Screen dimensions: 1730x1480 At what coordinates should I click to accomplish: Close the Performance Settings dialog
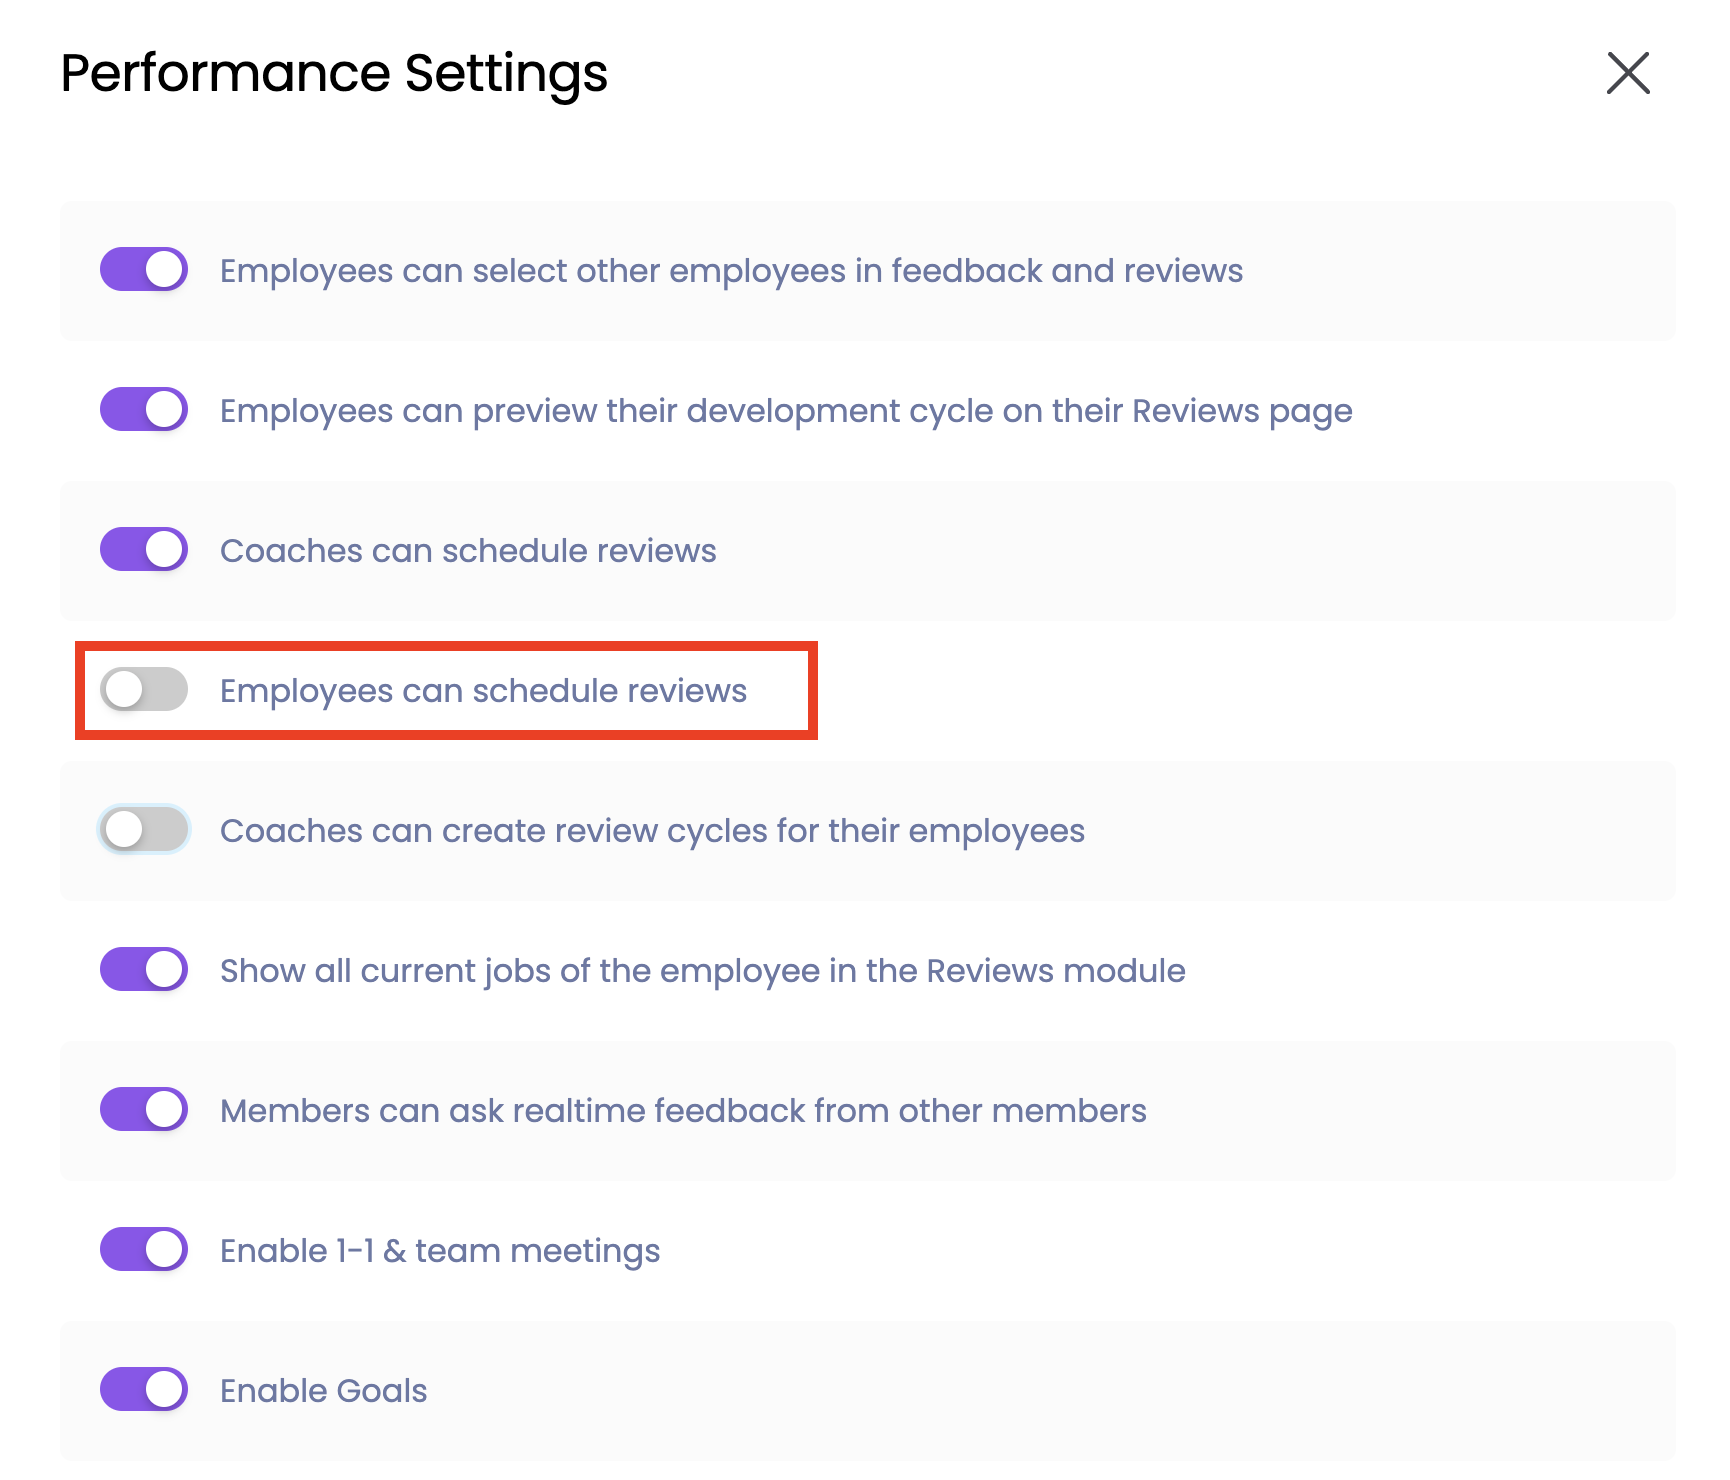(1627, 73)
